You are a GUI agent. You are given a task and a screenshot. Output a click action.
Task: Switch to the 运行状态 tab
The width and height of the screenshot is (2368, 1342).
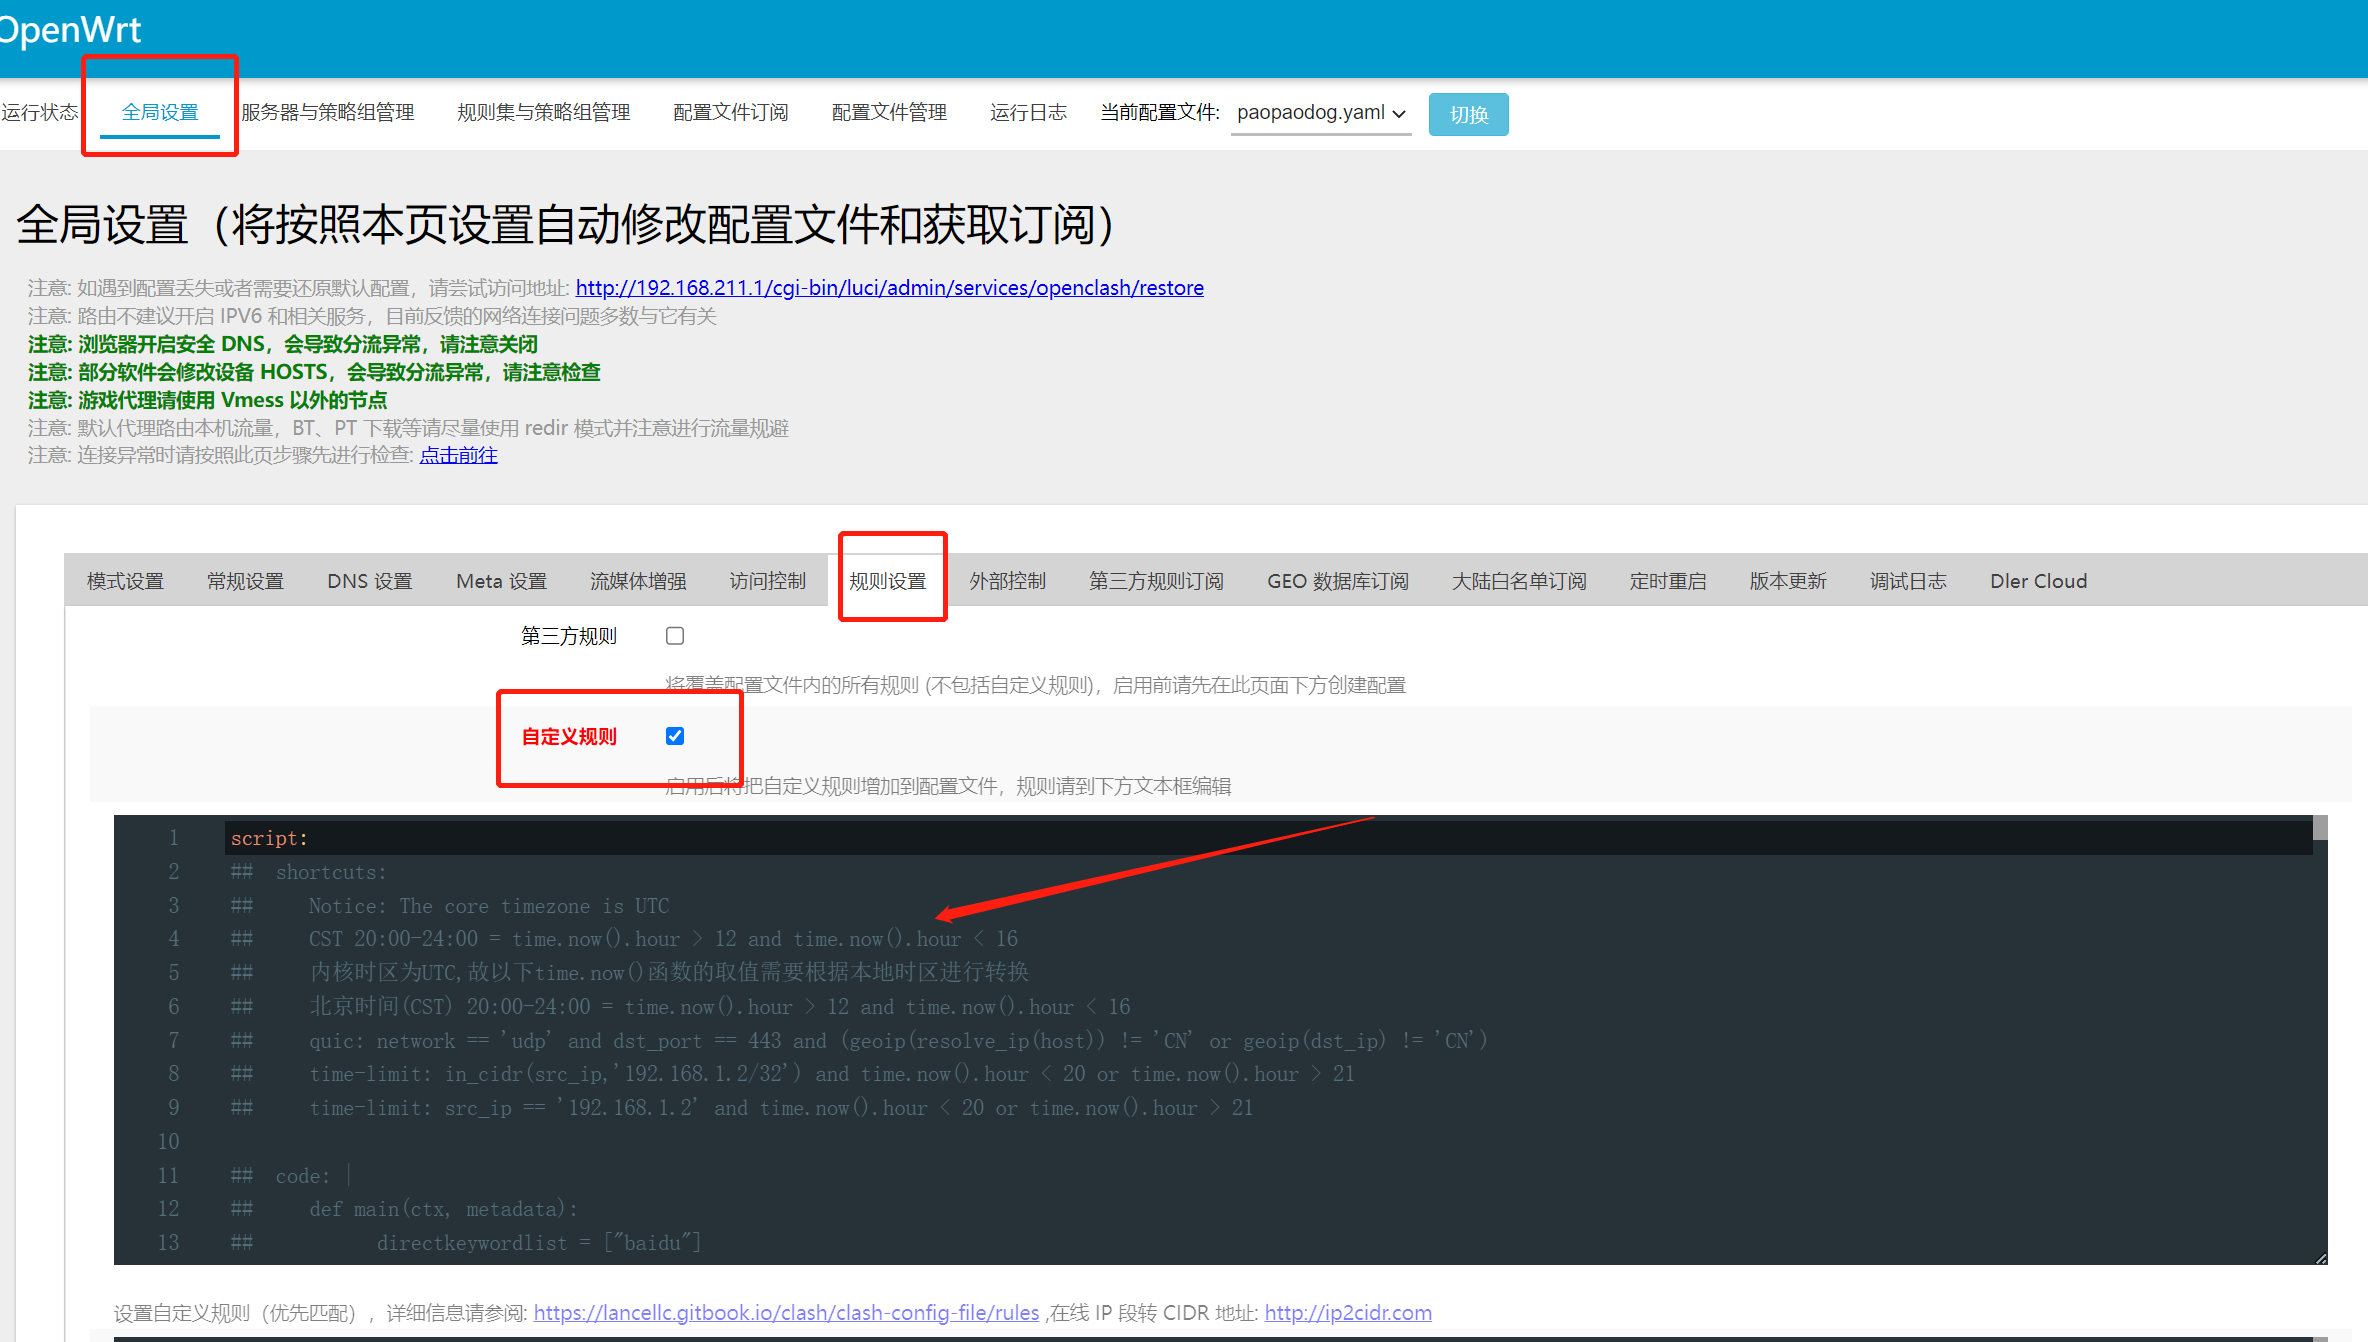40,112
